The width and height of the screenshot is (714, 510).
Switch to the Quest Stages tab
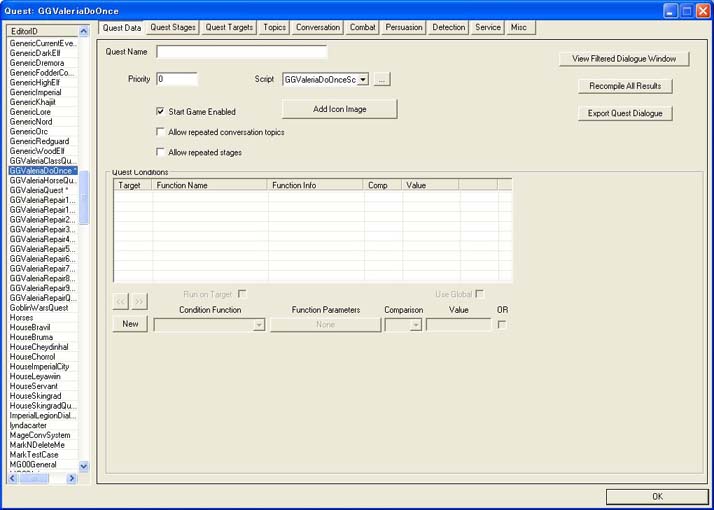[173, 27]
